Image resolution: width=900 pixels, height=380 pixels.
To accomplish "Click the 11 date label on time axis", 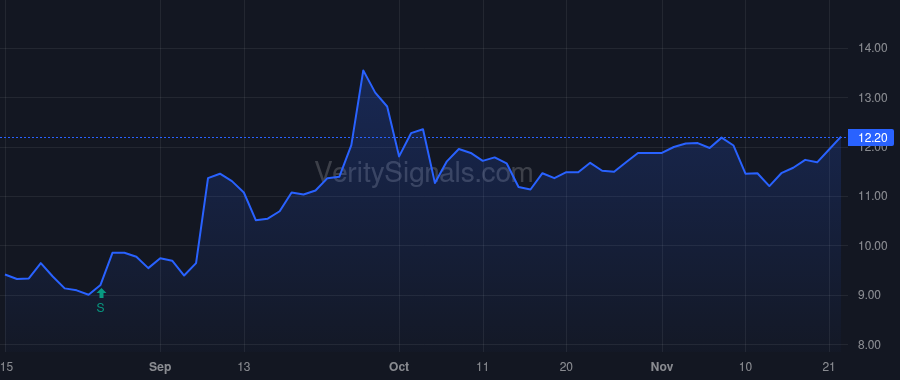I will click(483, 367).
